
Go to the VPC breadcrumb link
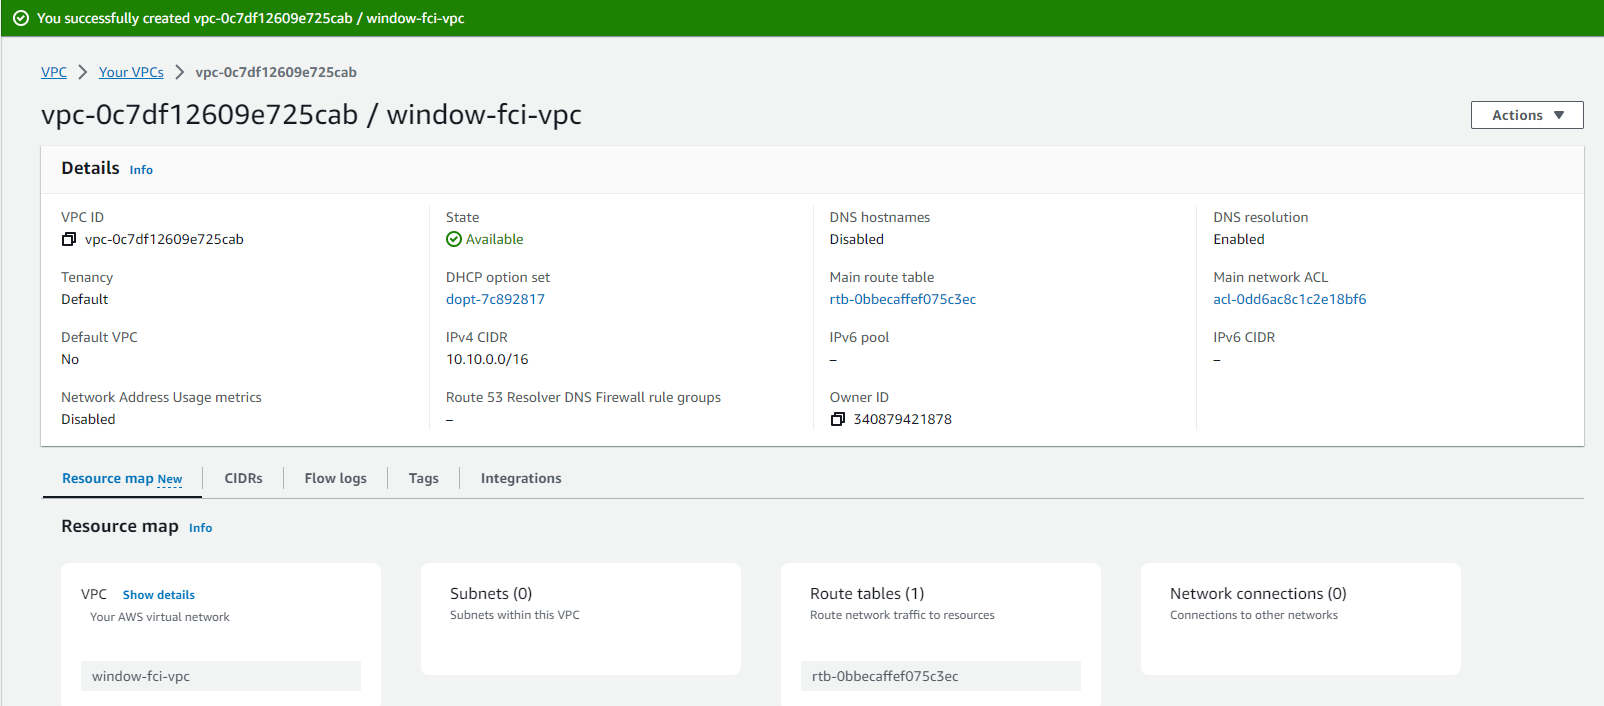coord(54,72)
